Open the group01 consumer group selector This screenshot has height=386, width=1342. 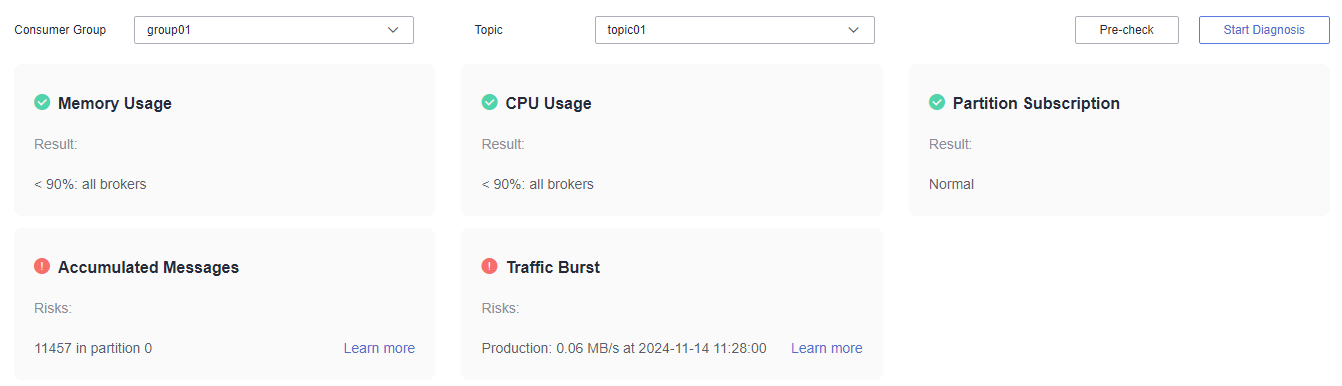[x=274, y=30]
